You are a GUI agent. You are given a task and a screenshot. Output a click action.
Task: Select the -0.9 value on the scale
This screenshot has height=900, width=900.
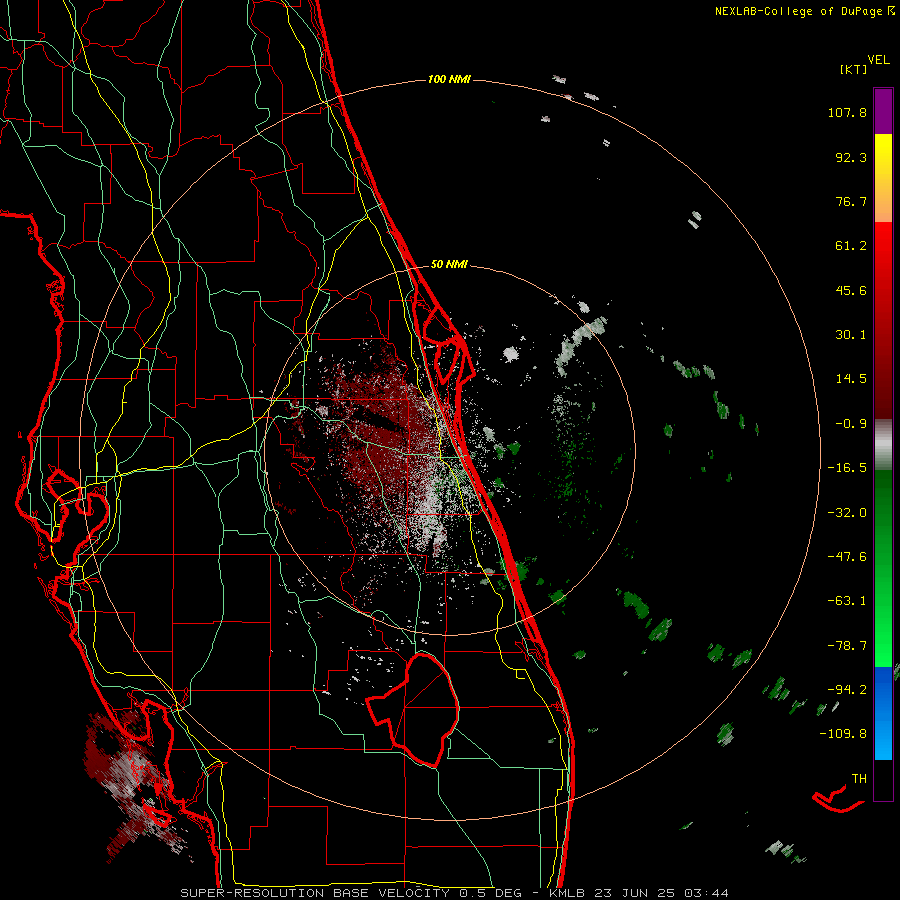click(x=851, y=424)
